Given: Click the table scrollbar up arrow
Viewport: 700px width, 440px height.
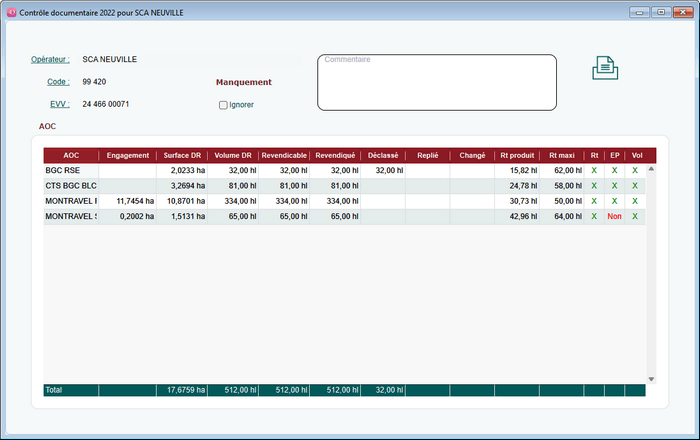Looking at the screenshot, I should tap(651, 169).
